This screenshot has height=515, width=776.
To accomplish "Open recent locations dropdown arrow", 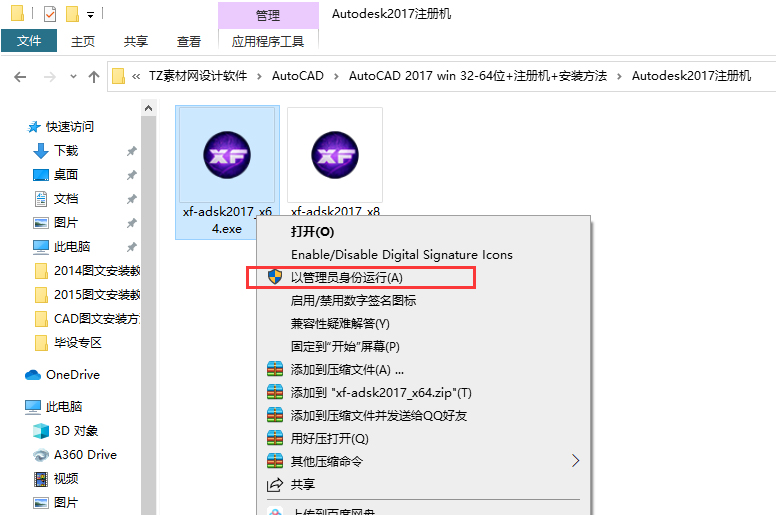I will click(x=73, y=77).
